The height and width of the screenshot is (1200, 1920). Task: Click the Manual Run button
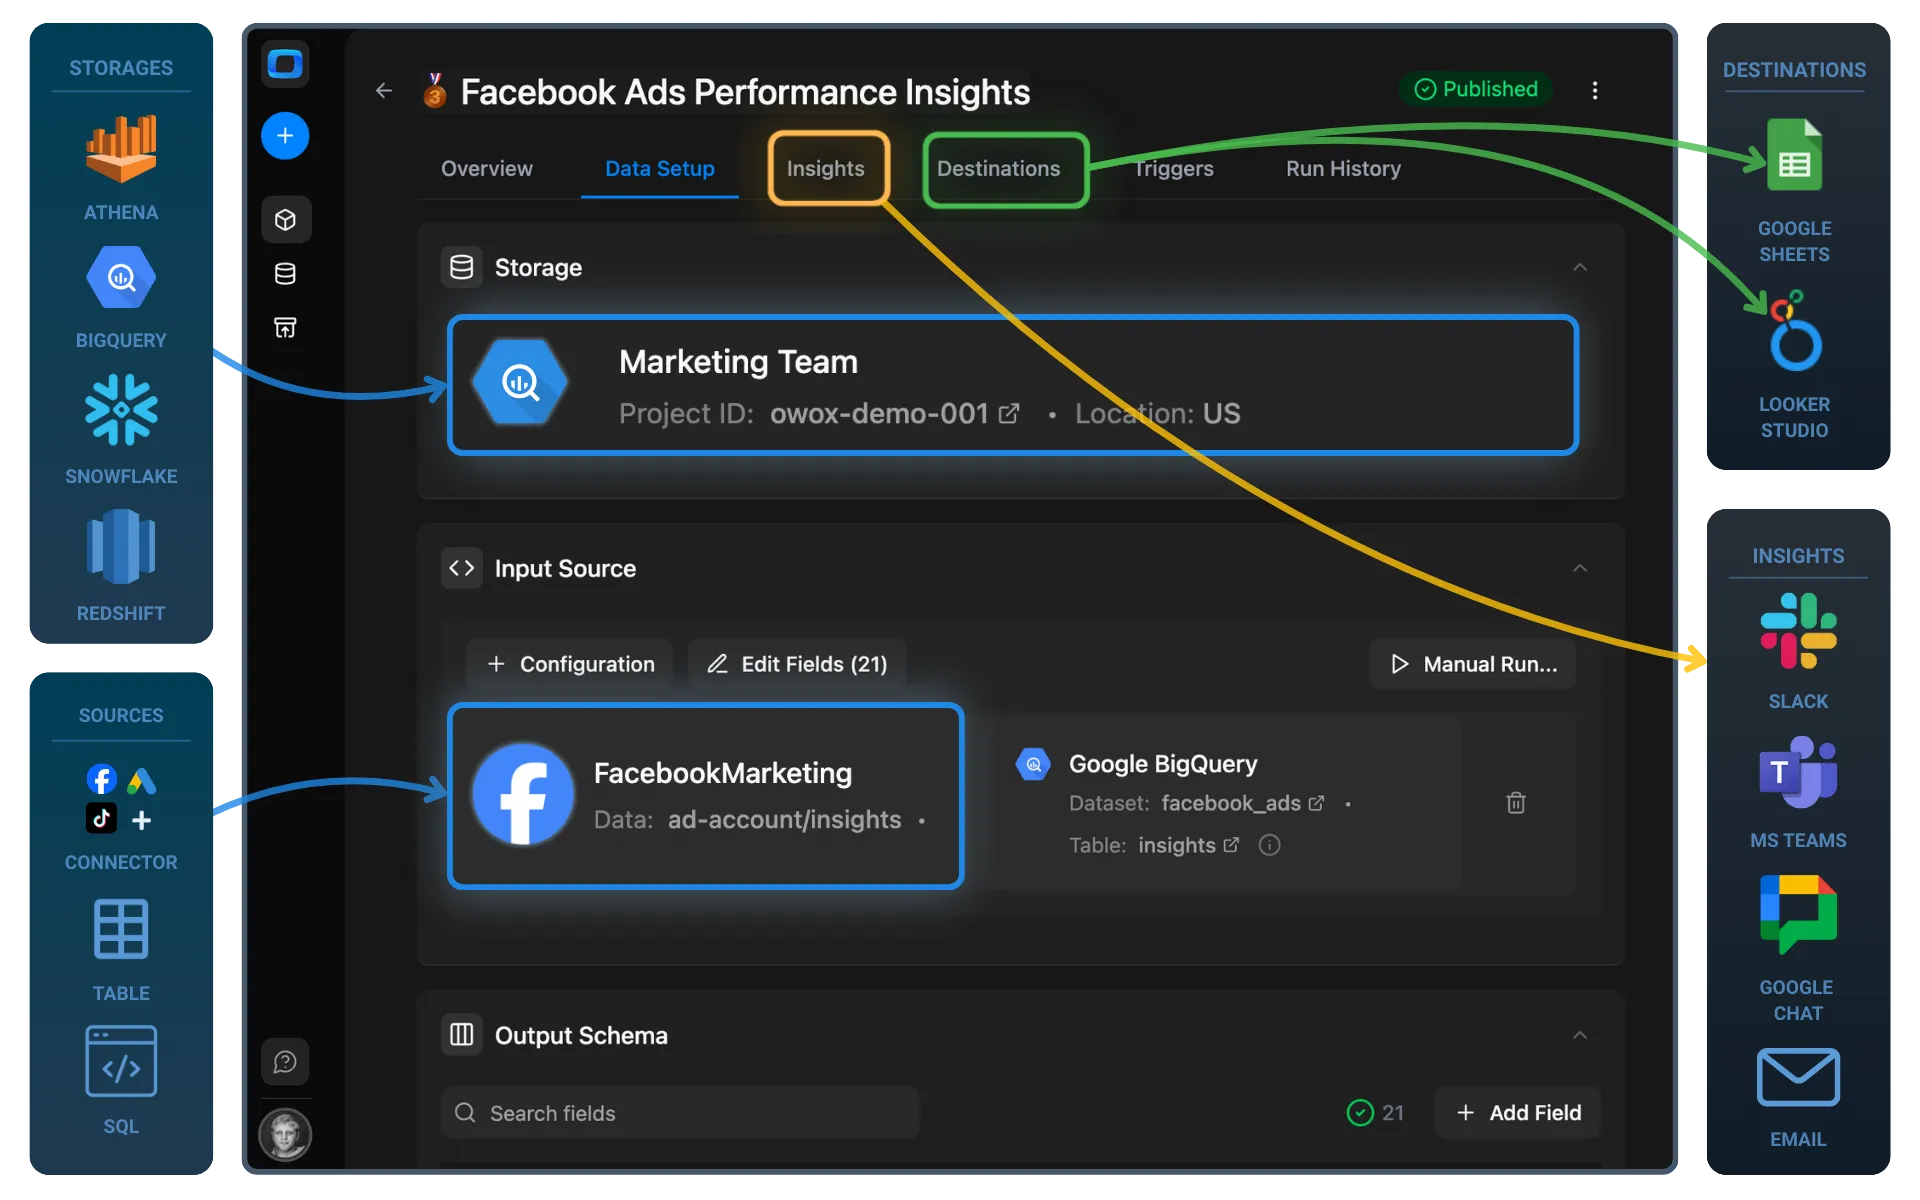tap(1471, 663)
